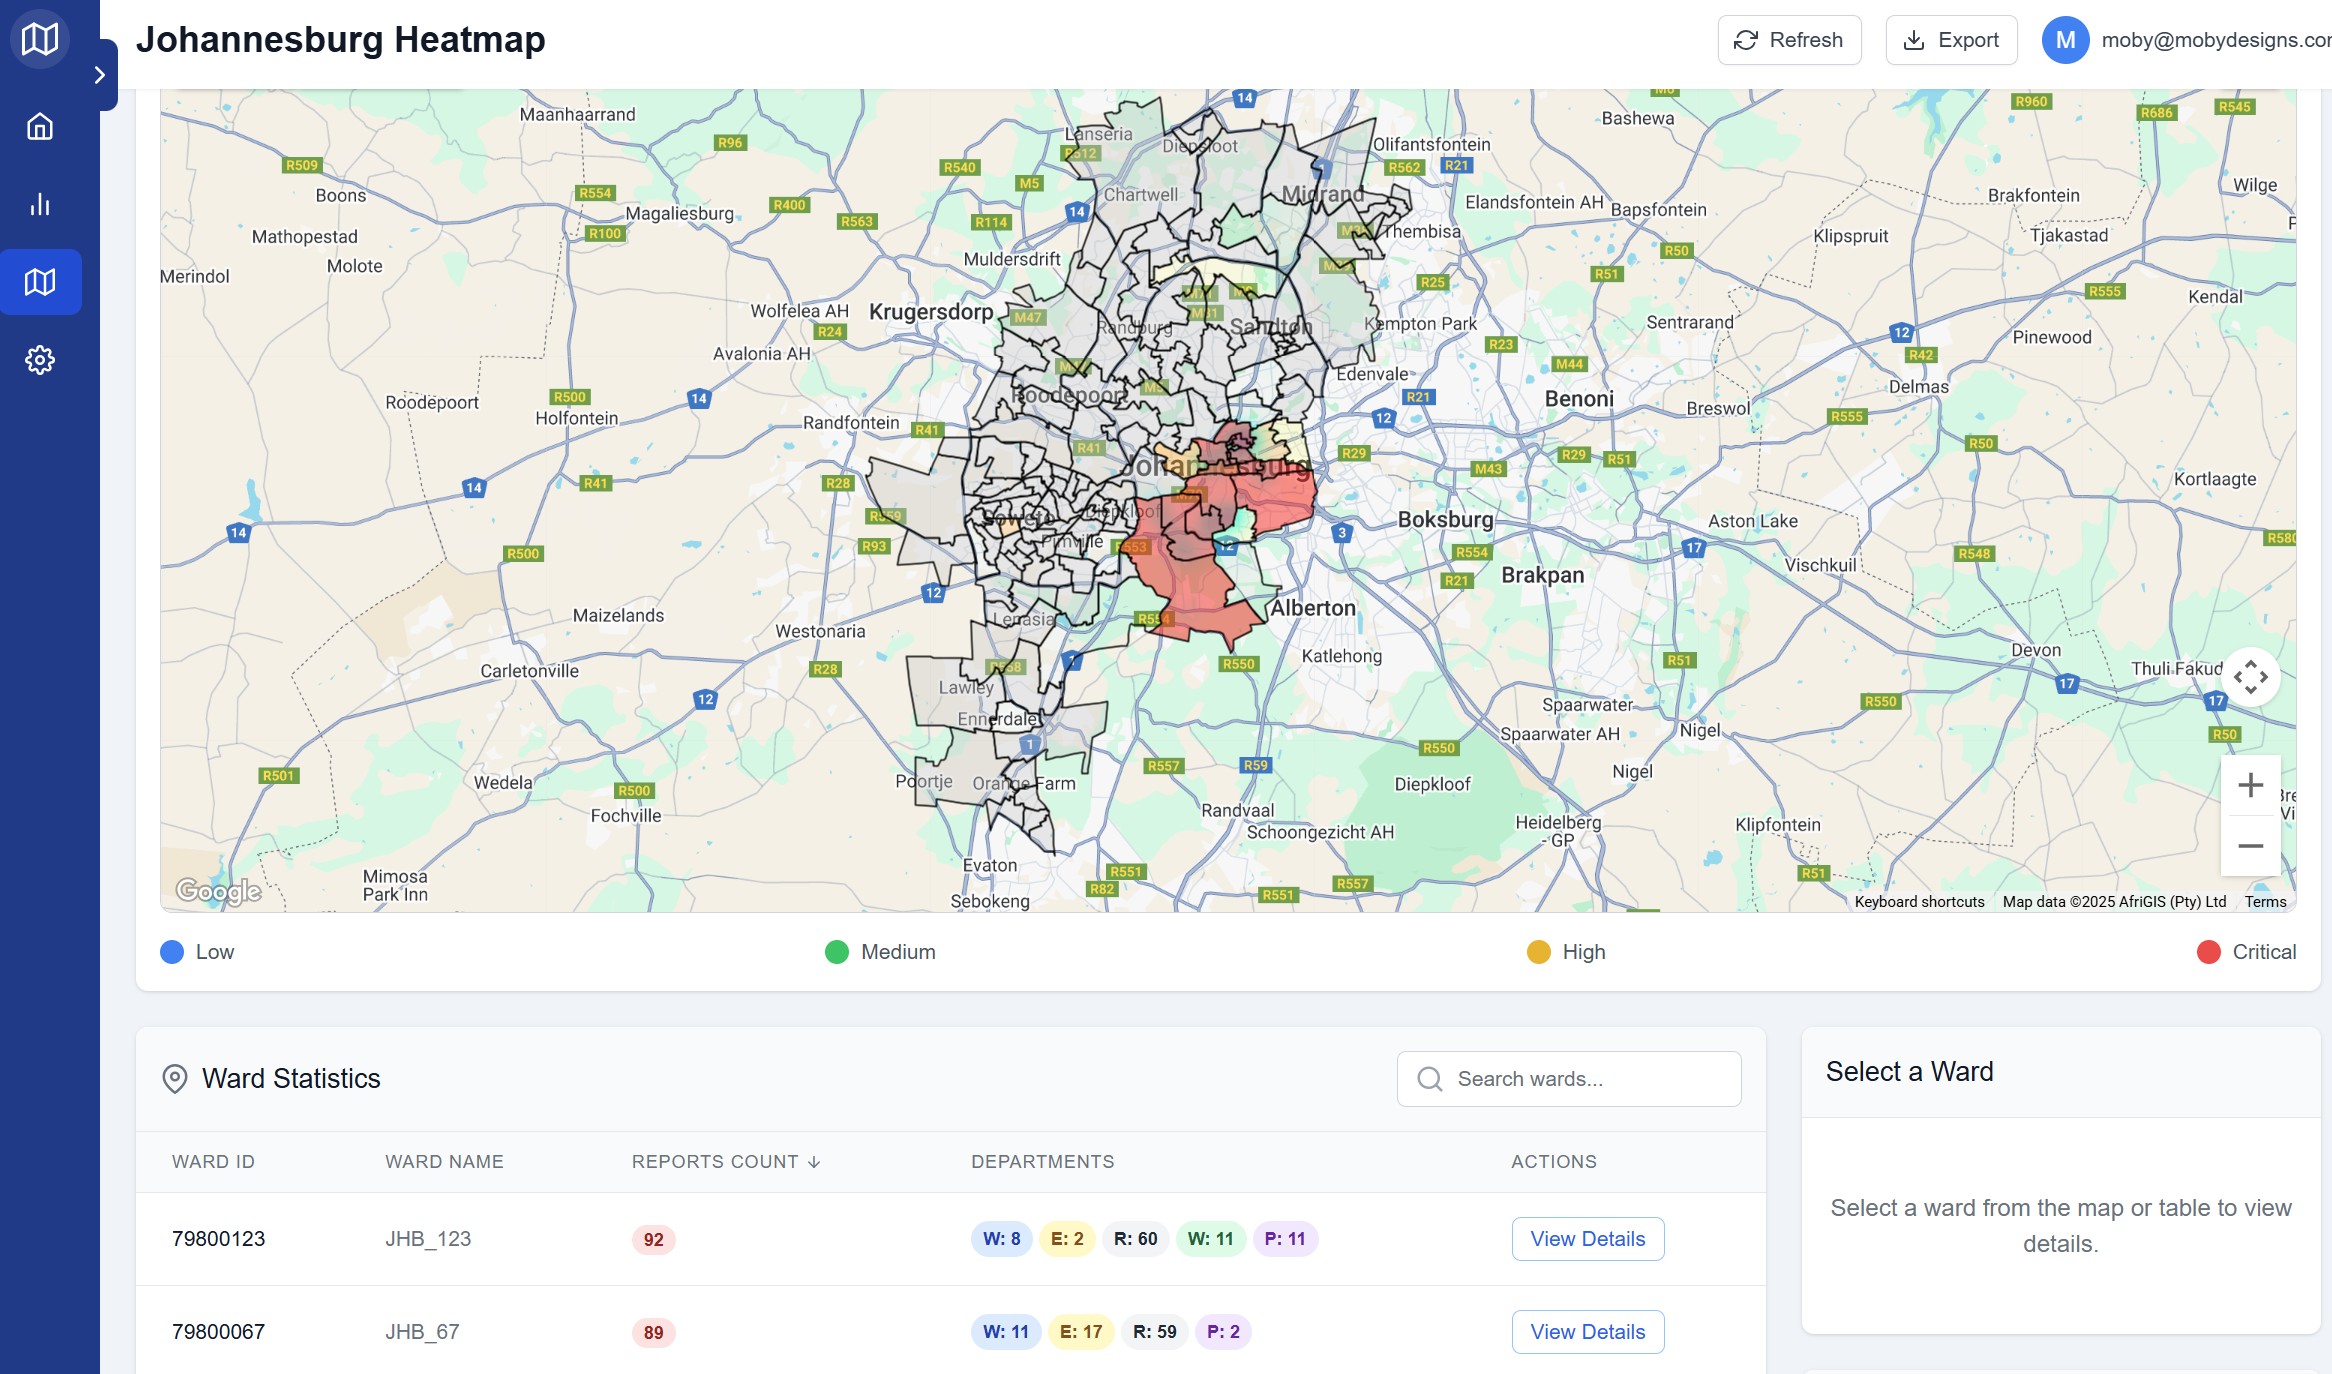Screen dimensions: 2332x1374
Task: Click the Critical red legend dot
Action: point(2208,952)
